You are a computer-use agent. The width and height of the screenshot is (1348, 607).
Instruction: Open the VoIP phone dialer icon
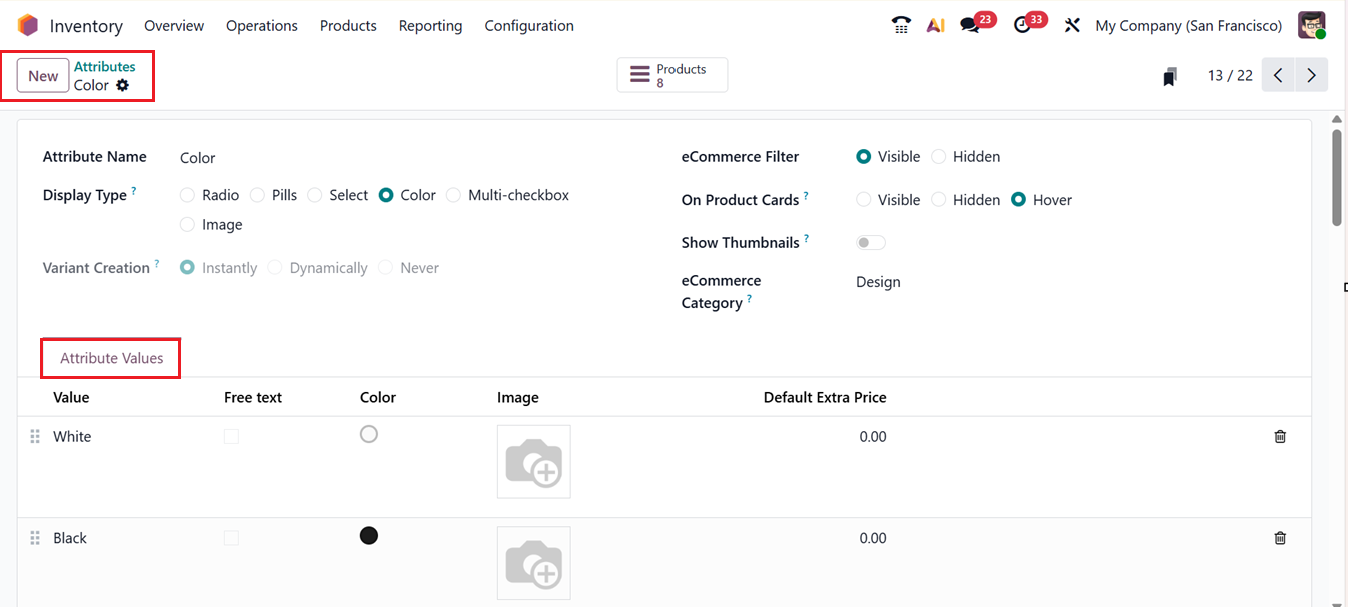(x=900, y=24)
